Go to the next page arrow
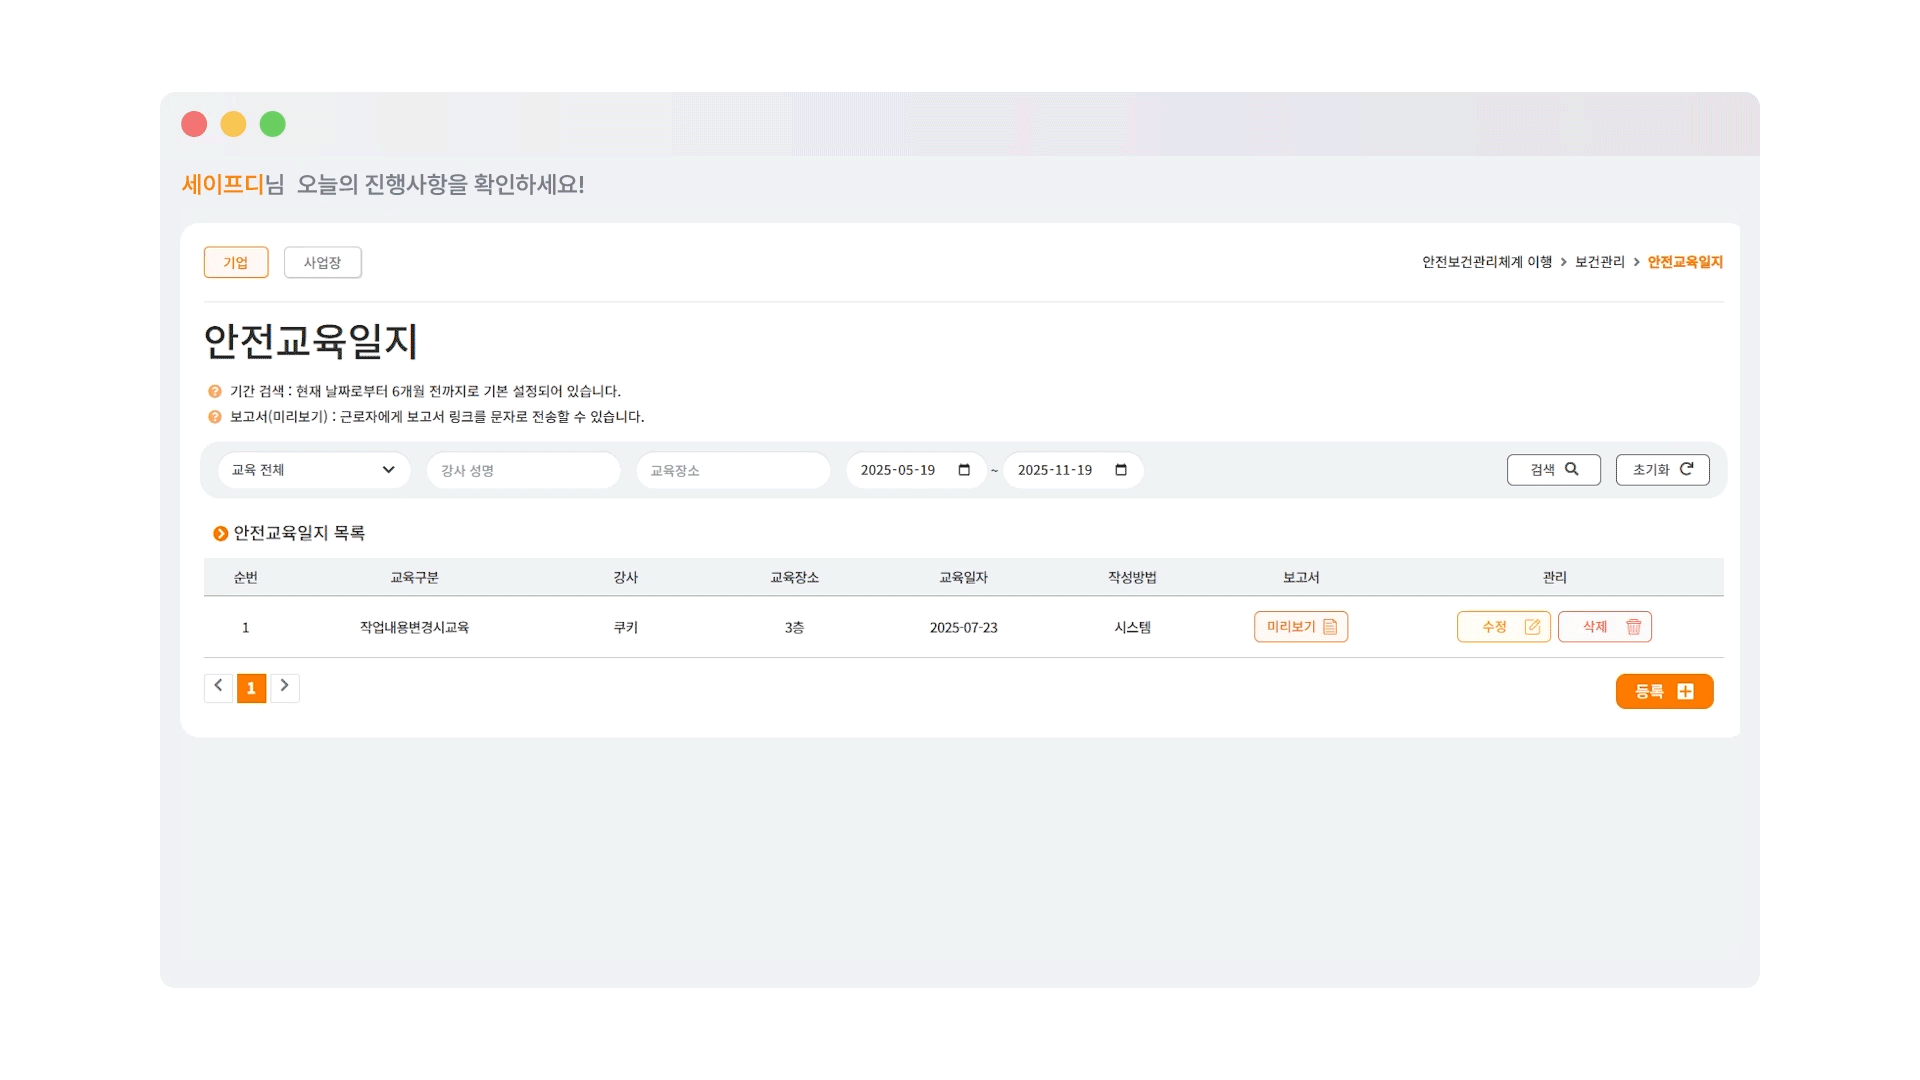This screenshot has height=1080, width=1920. pyautogui.click(x=285, y=687)
